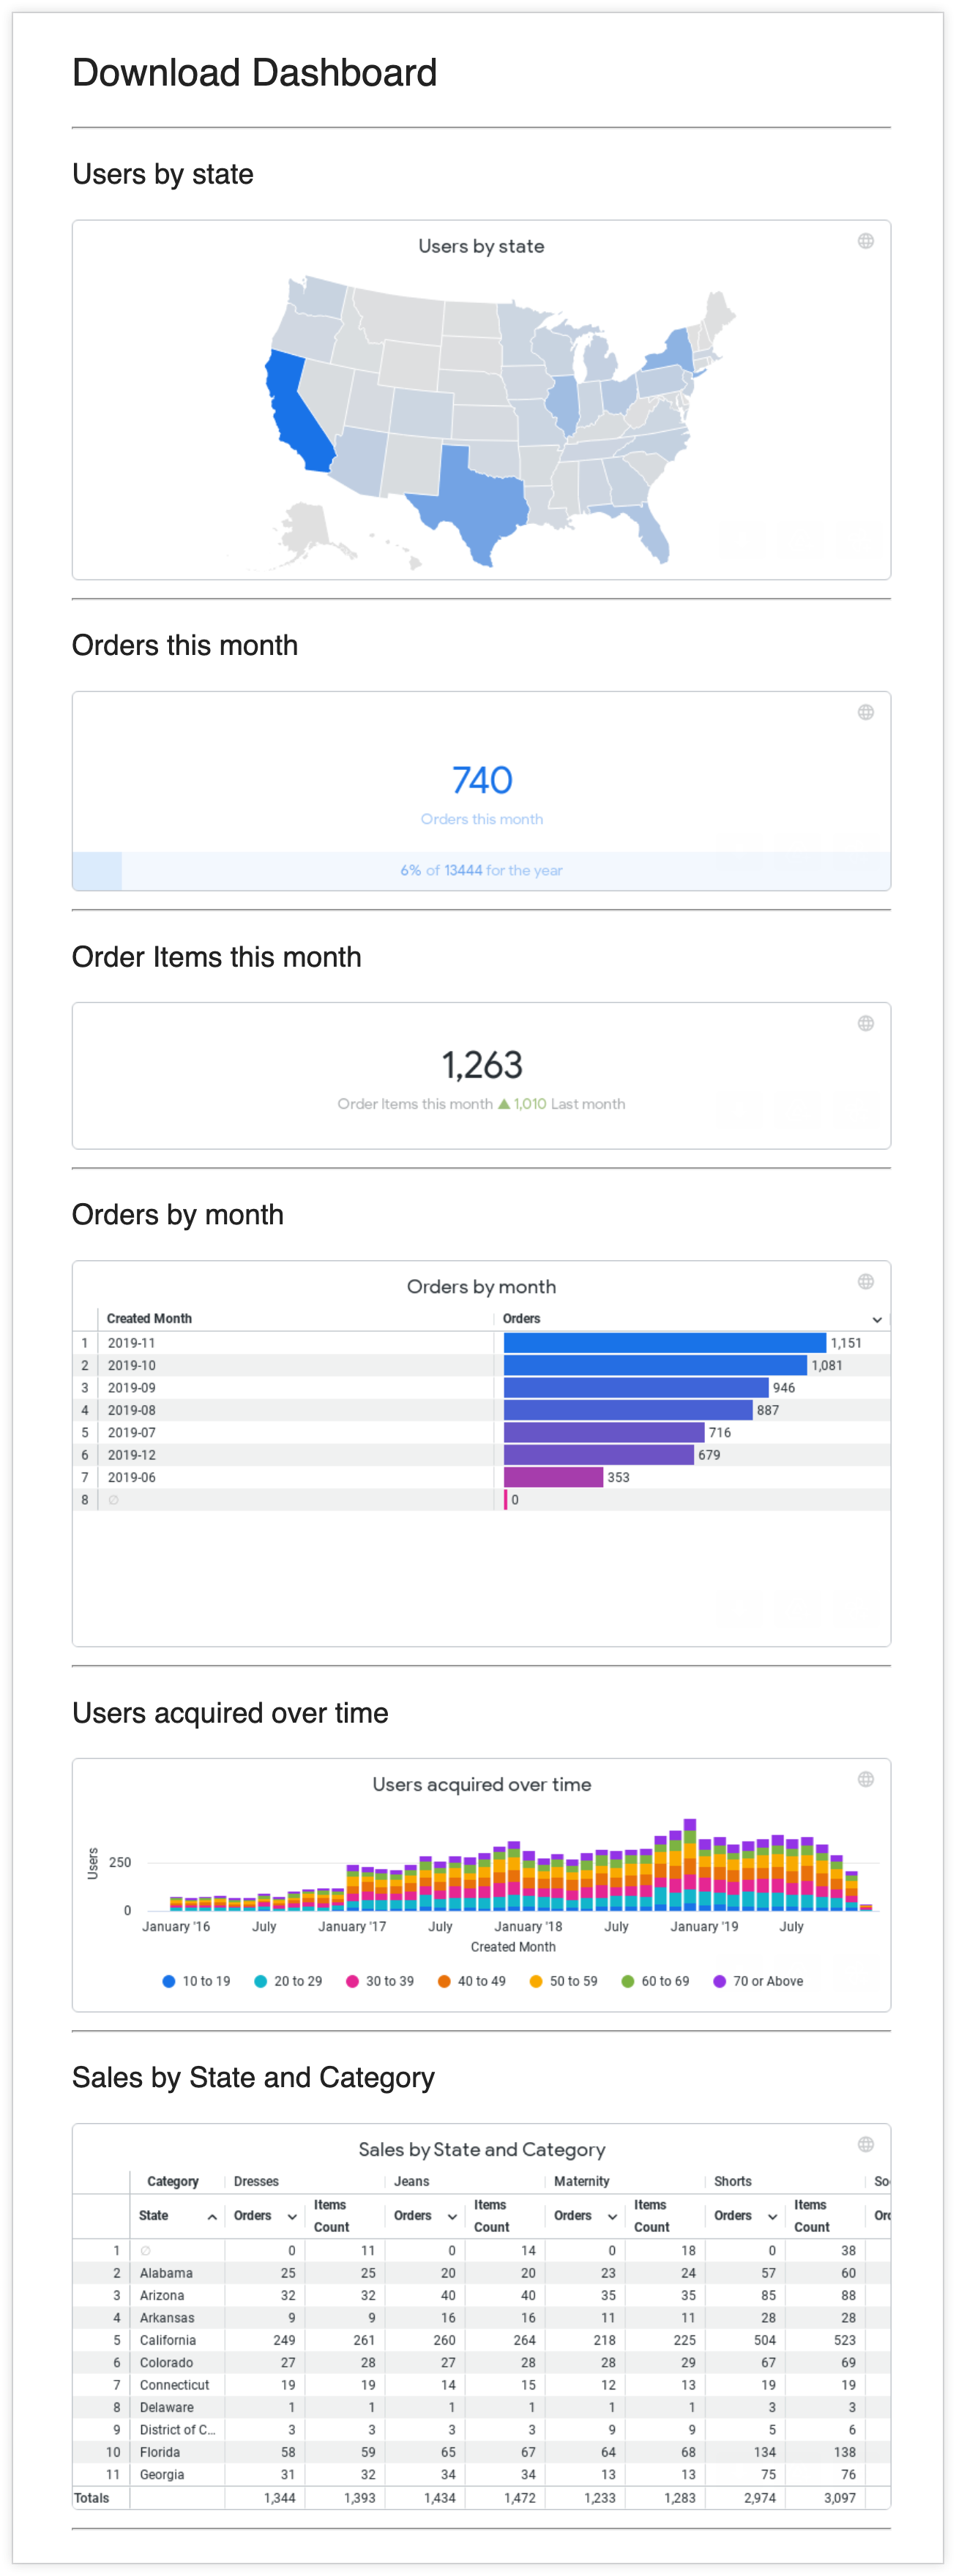Click the 2019-11 orders bar
Image resolution: width=956 pixels, height=2576 pixels.
tap(664, 1343)
